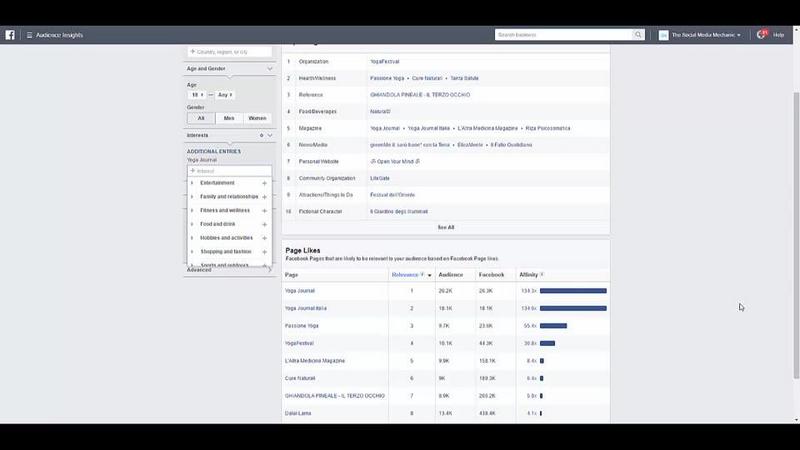This screenshot has width=800, height=450.
Task: Click the Search business input field
Action: 564,35
